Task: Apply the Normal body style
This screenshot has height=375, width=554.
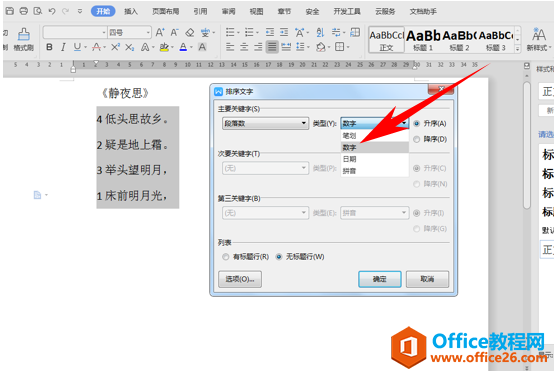Action: coord(387,40)
